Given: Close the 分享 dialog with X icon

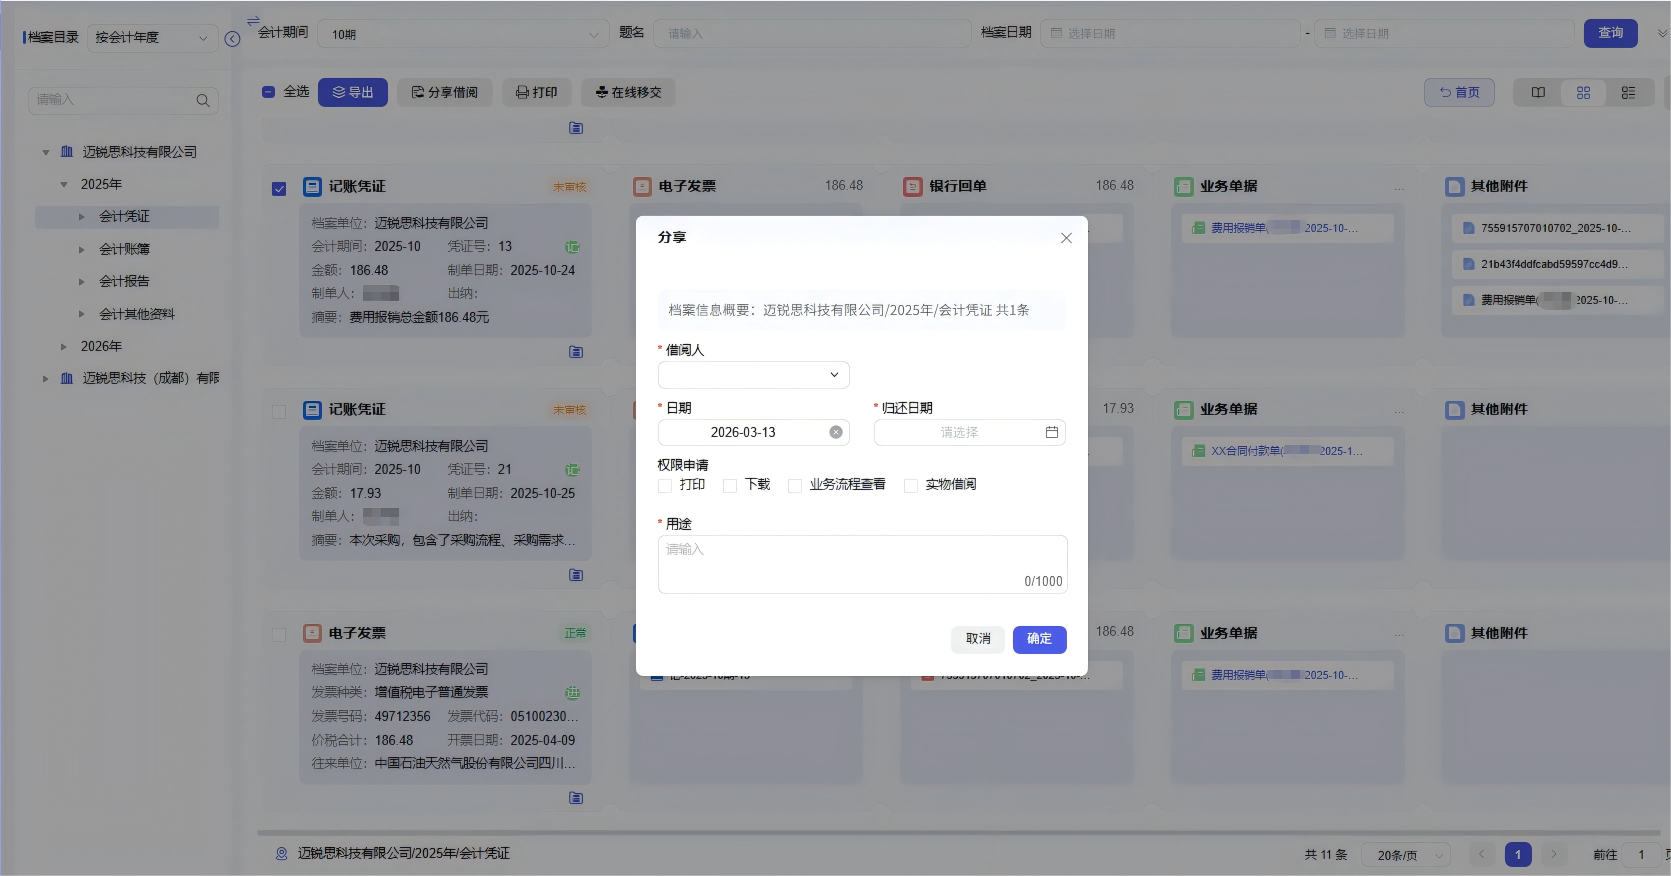Looking at the screenshot, I should point(1066,238).
